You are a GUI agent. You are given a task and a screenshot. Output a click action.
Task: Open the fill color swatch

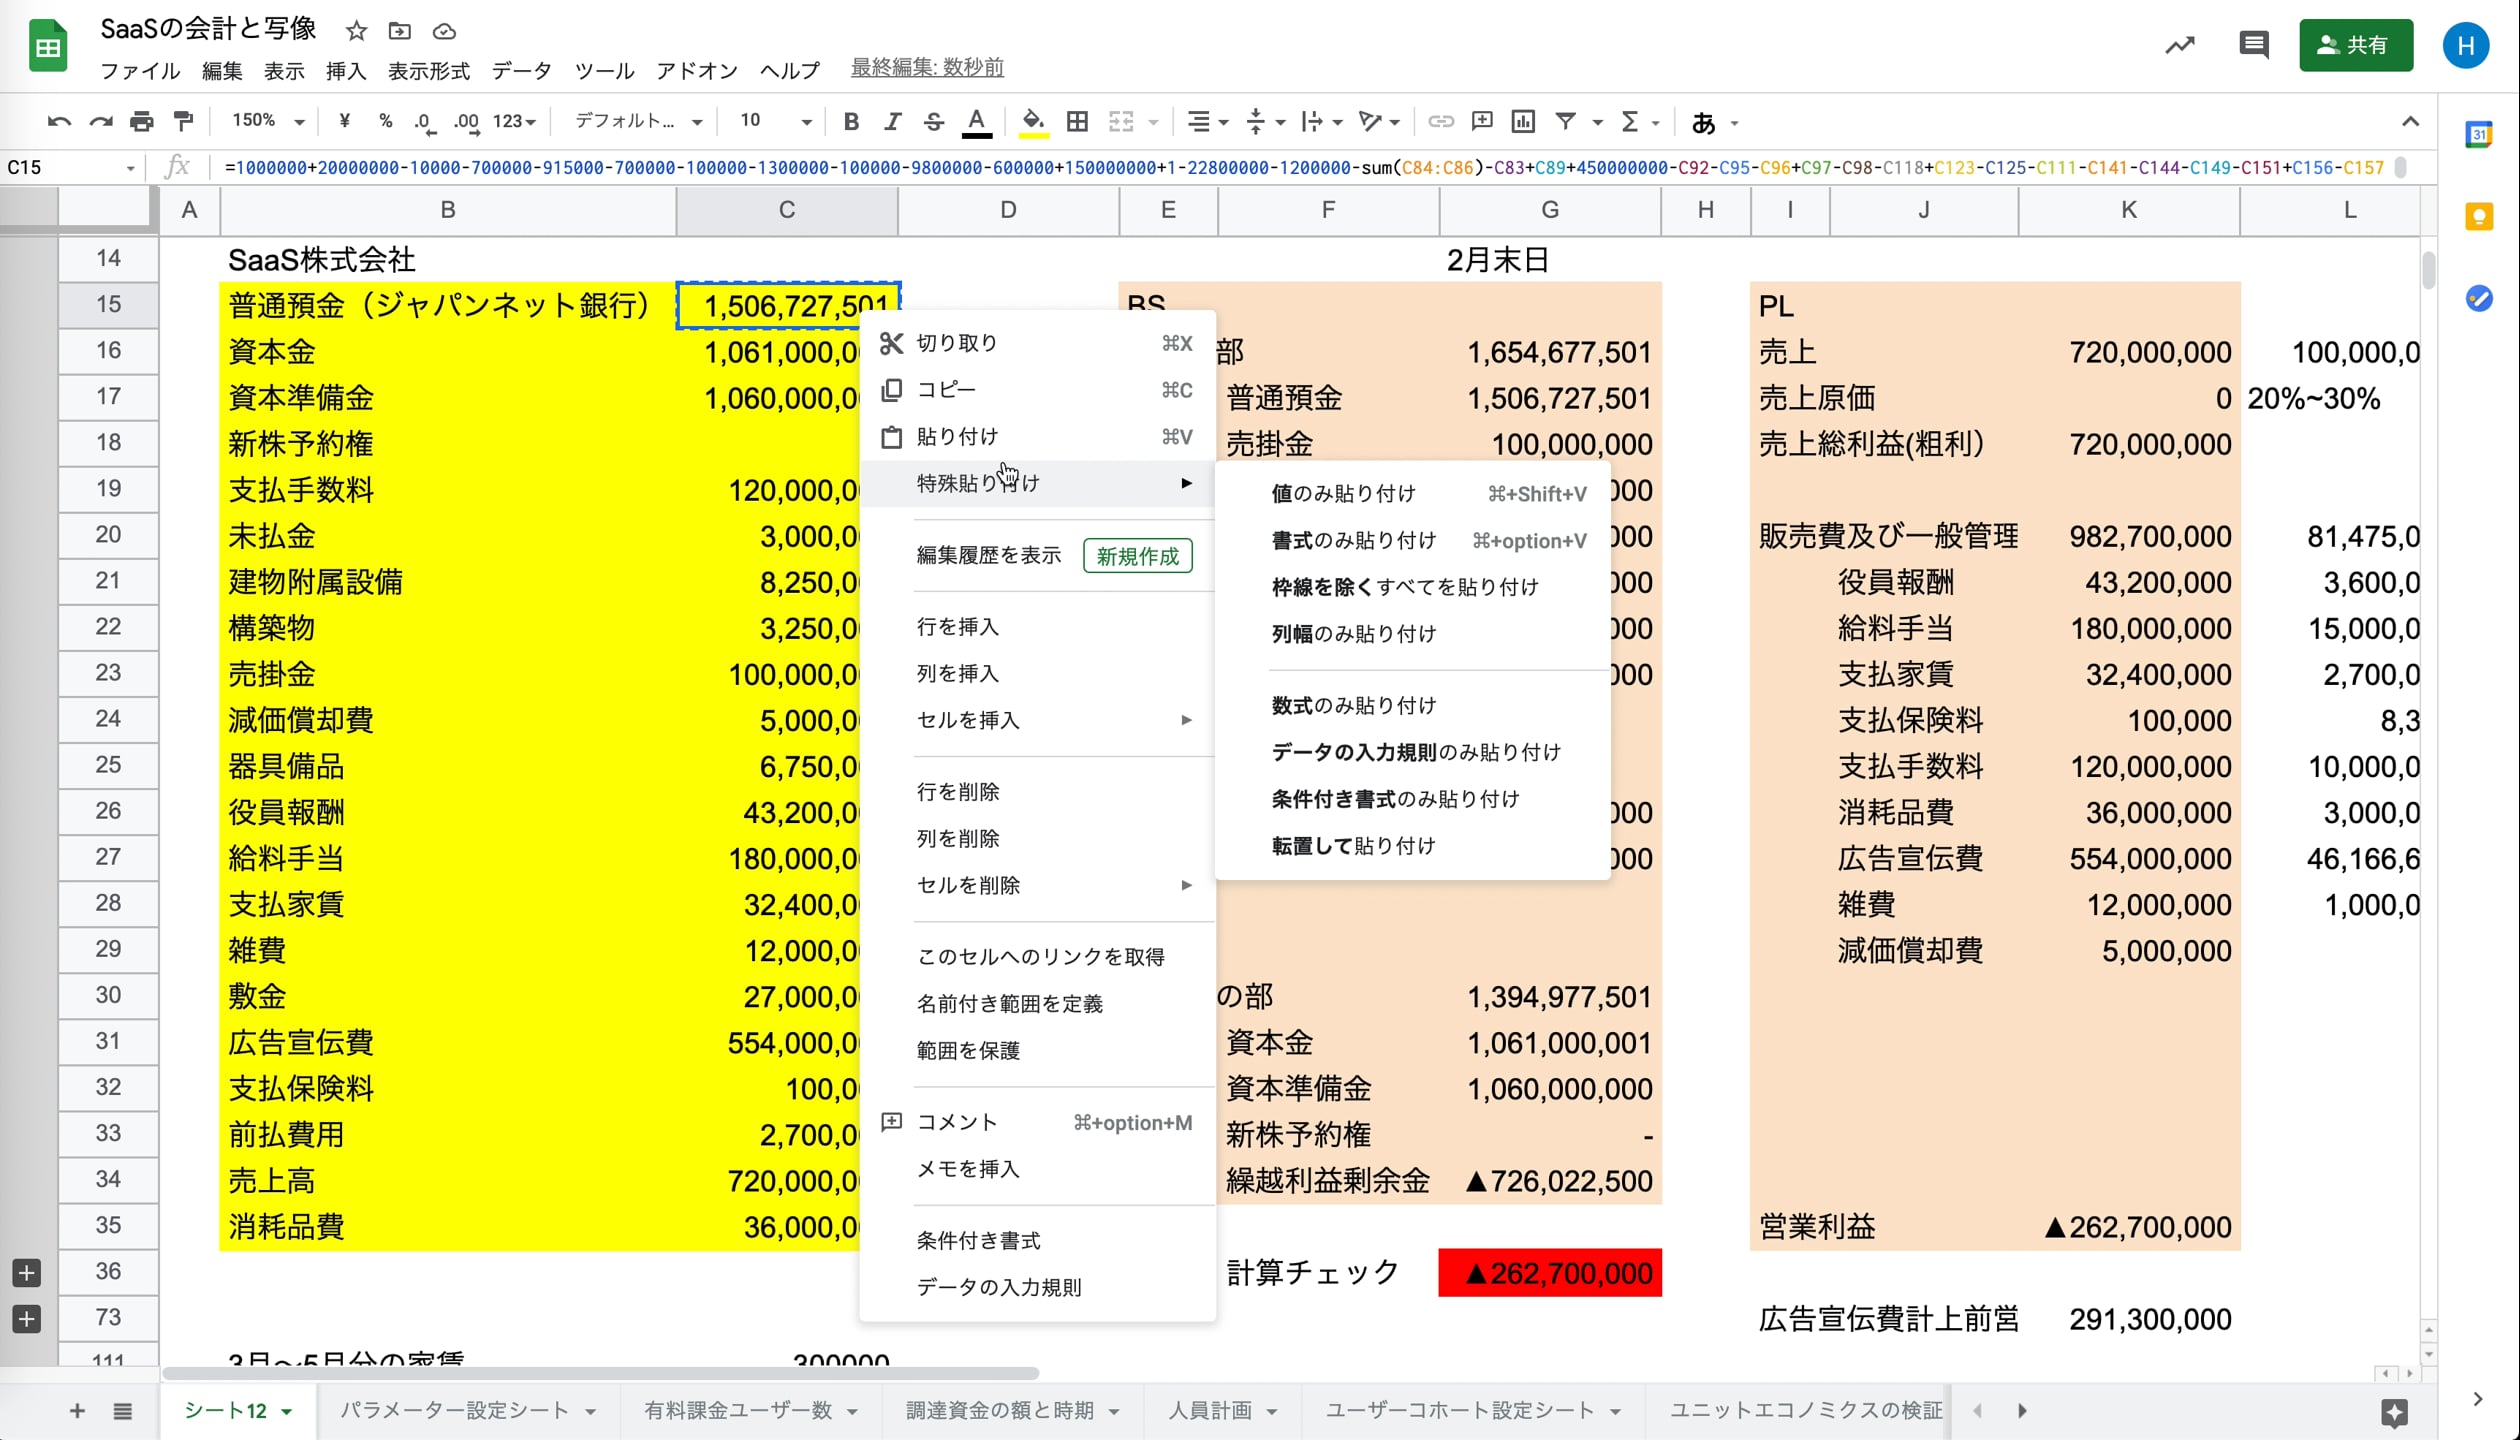(x=1033, y=121)
